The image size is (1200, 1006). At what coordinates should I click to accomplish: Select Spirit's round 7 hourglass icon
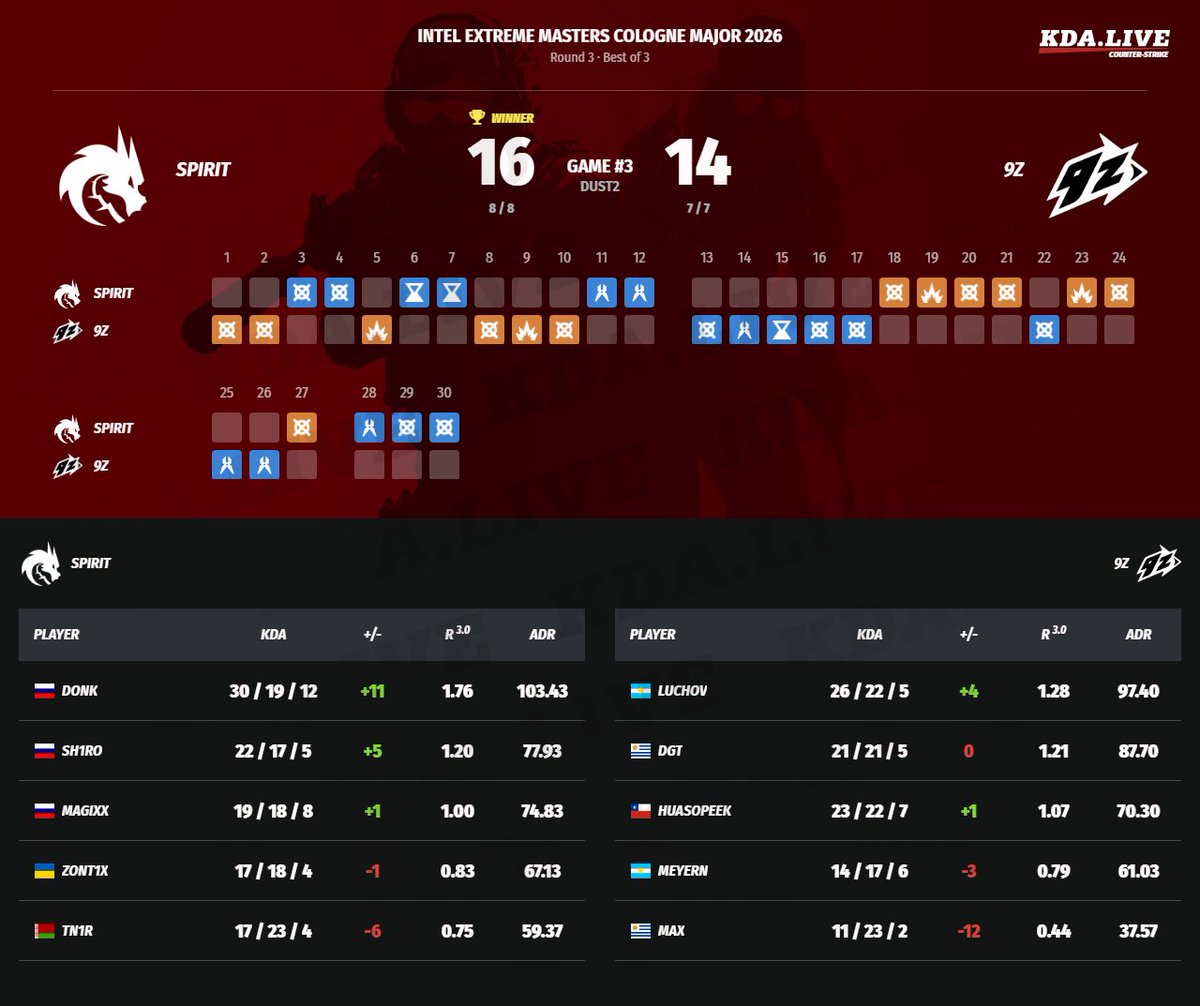pos(452,293)
